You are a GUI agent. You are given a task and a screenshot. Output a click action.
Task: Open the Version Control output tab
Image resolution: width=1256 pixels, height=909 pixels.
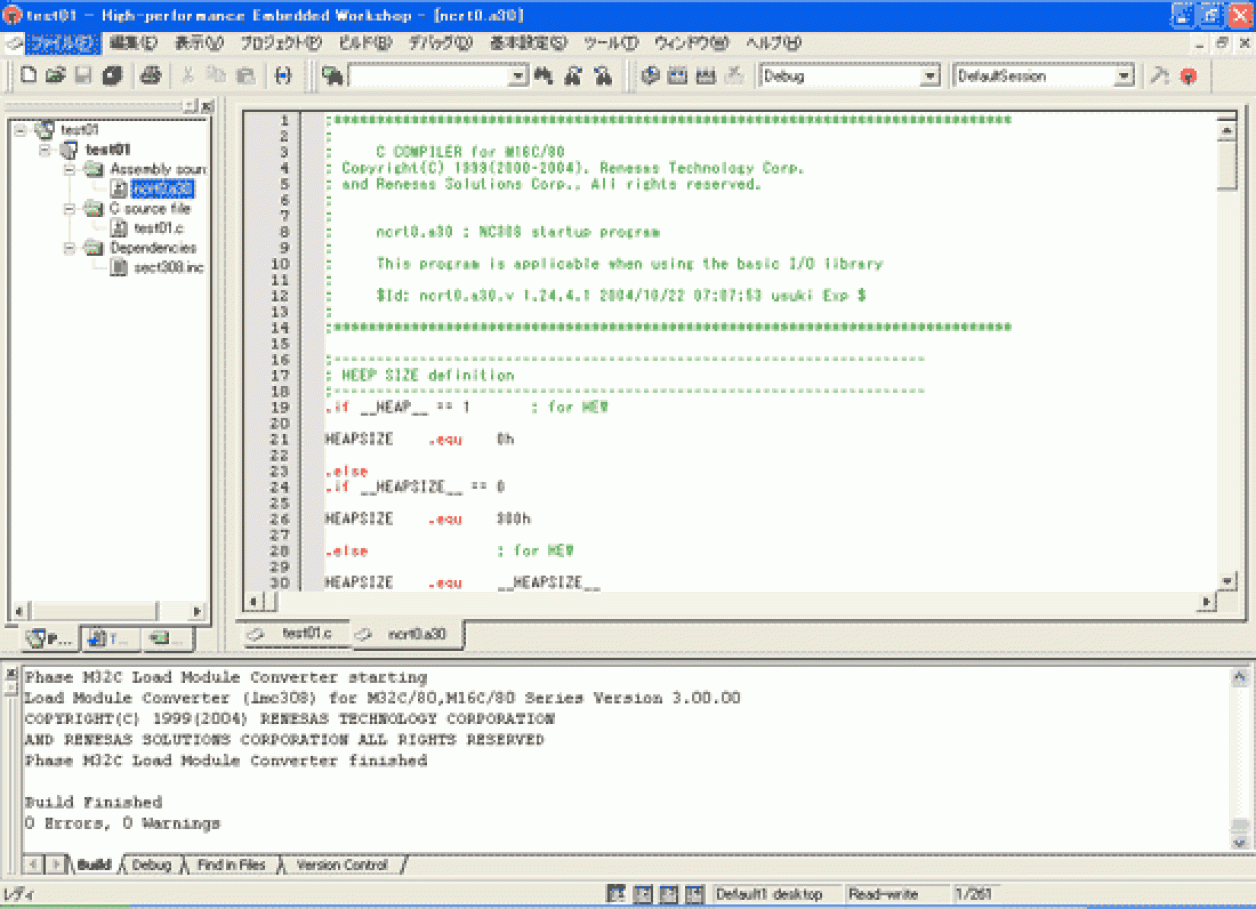click(341, 865)
